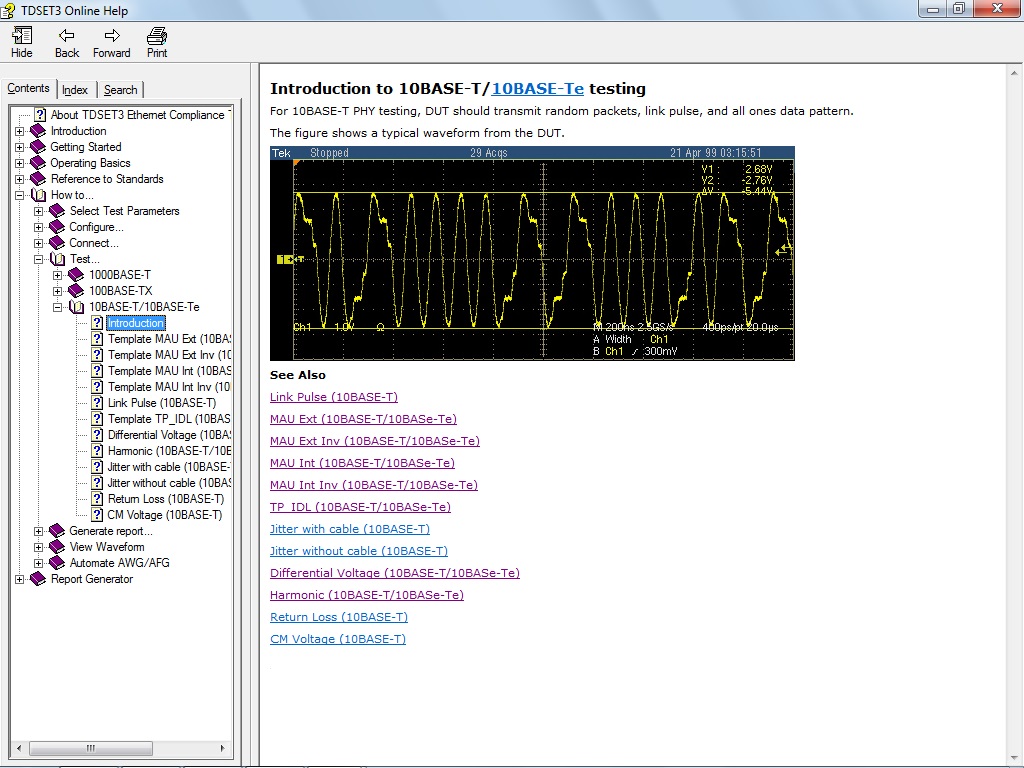Expand the Report Generator node
Viewport: 1024px width, 768px height.
pyautogui.click(x=20, y=579)
